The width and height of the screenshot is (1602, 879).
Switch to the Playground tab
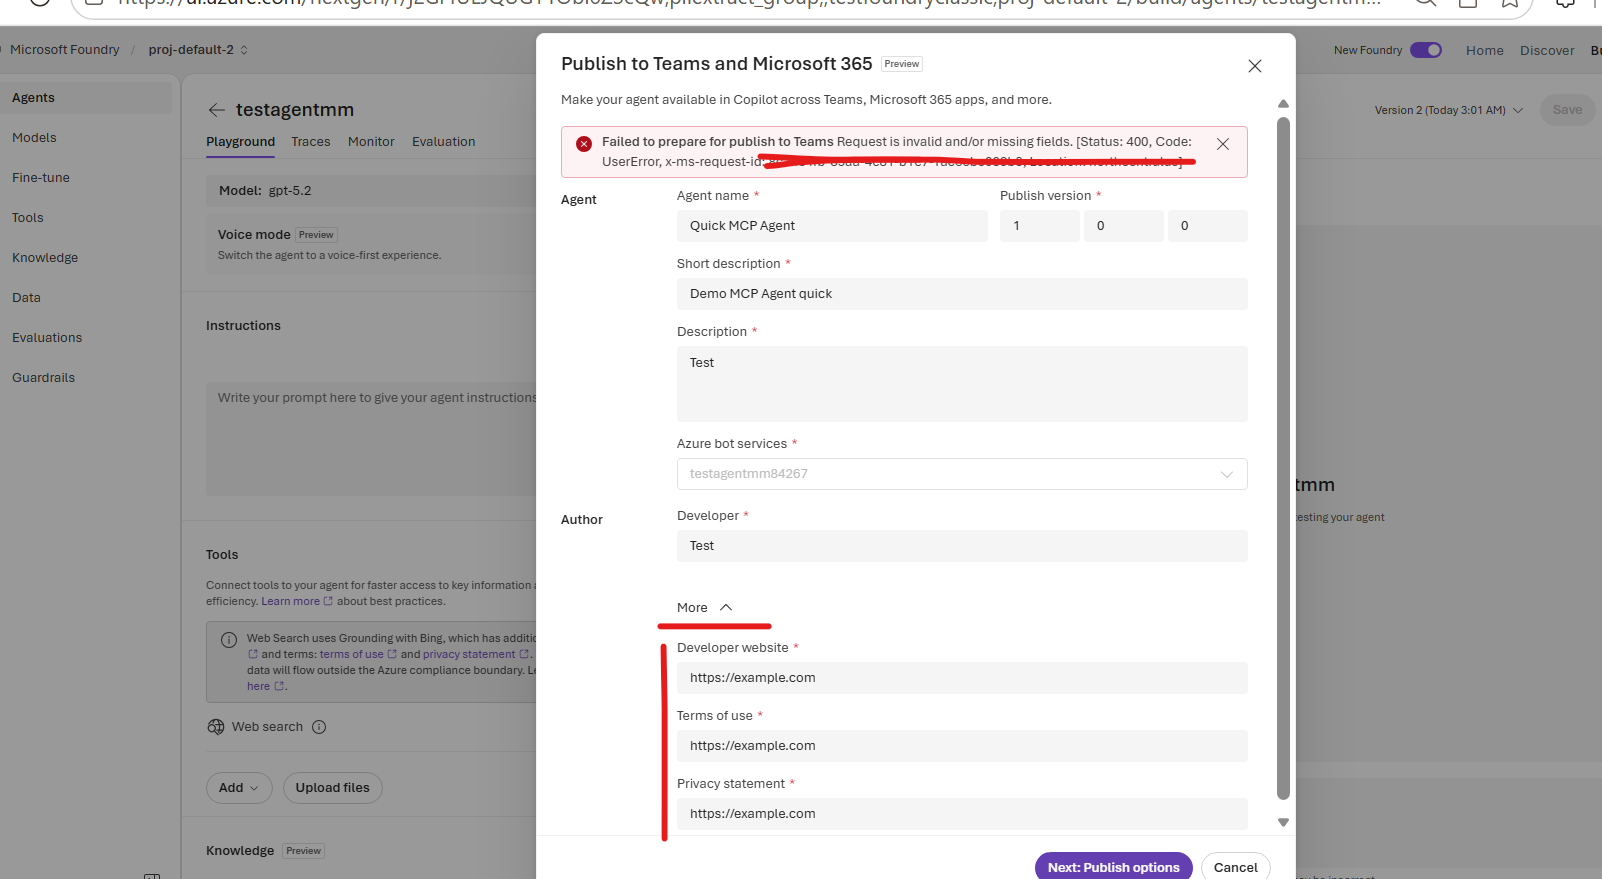coord(240,142)
